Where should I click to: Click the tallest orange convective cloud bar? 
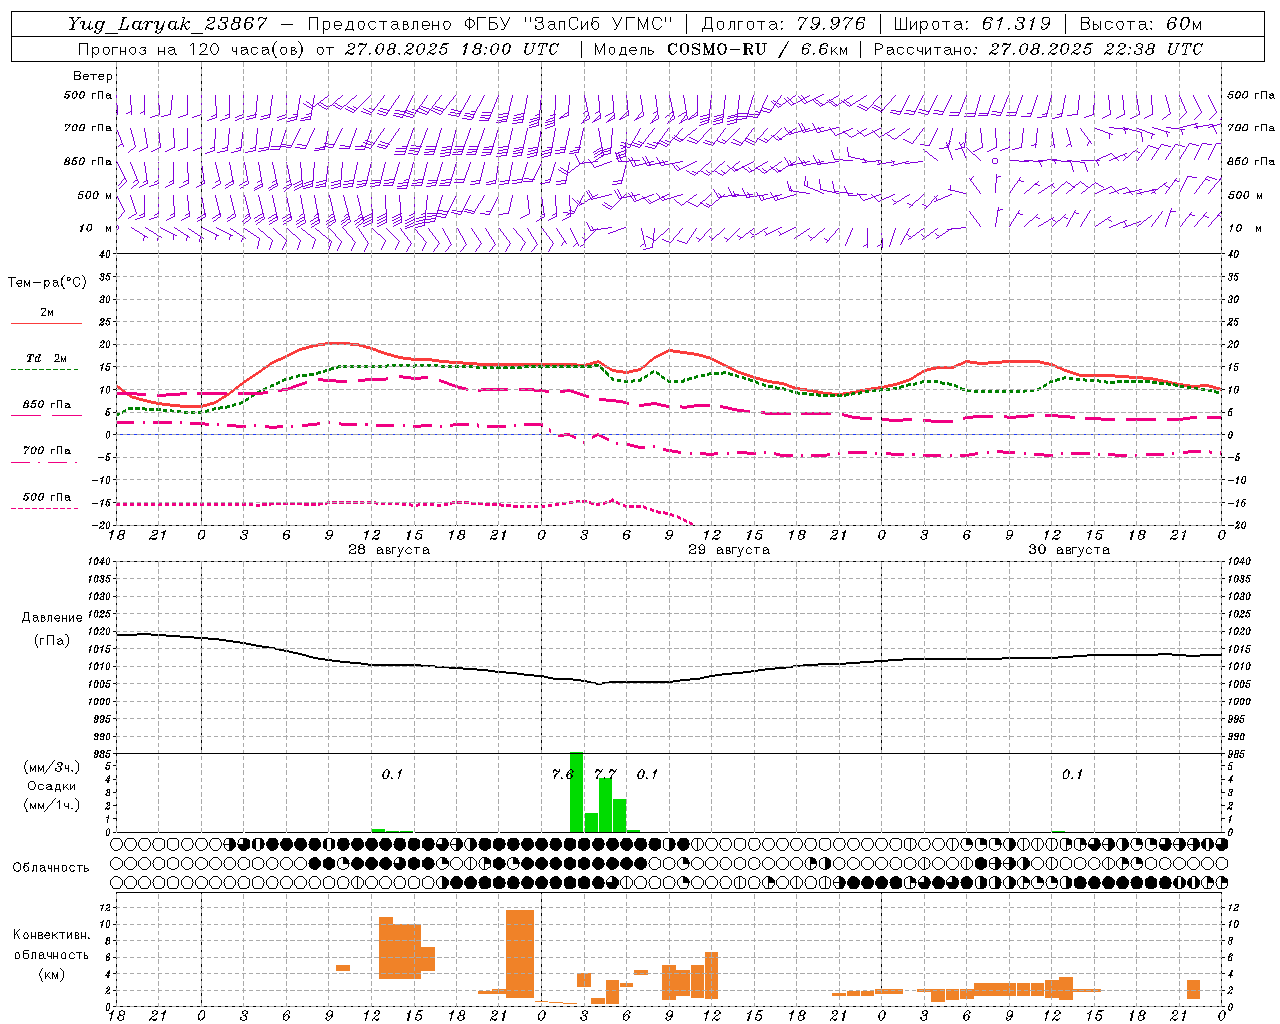(520, 953)
